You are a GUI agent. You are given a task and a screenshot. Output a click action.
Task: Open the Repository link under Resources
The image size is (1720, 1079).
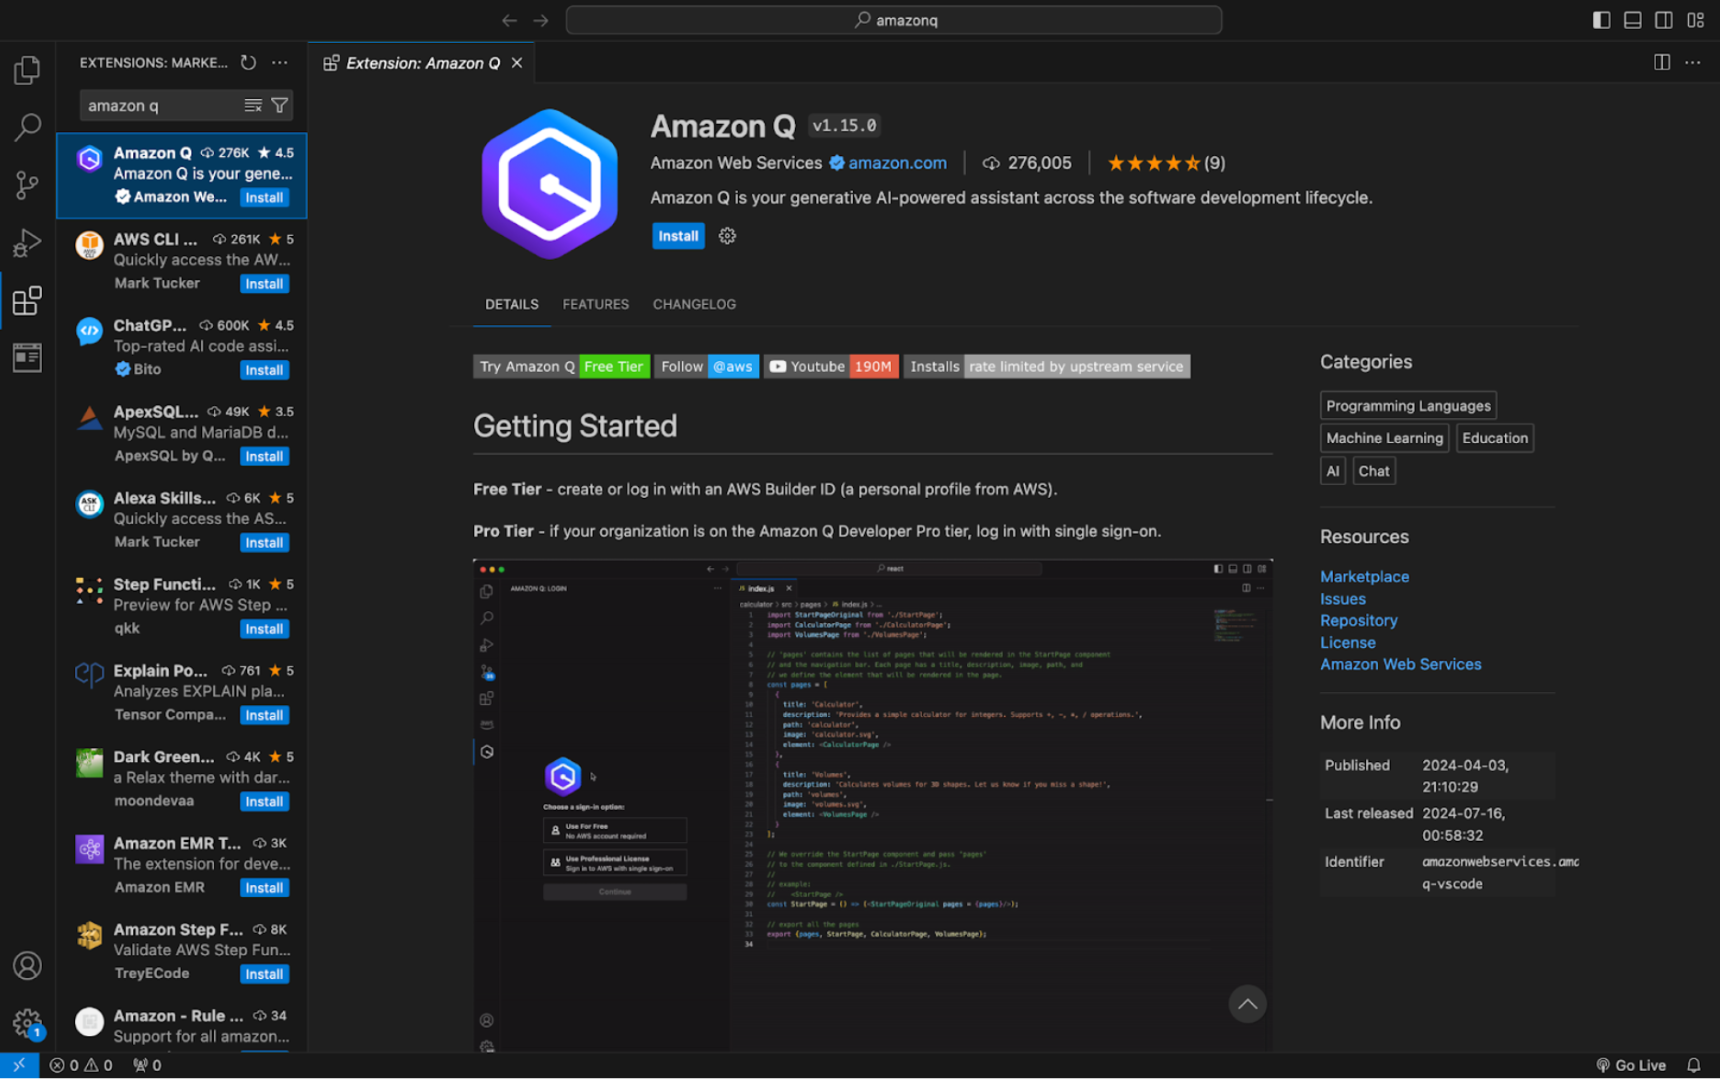coord(1358,620)
